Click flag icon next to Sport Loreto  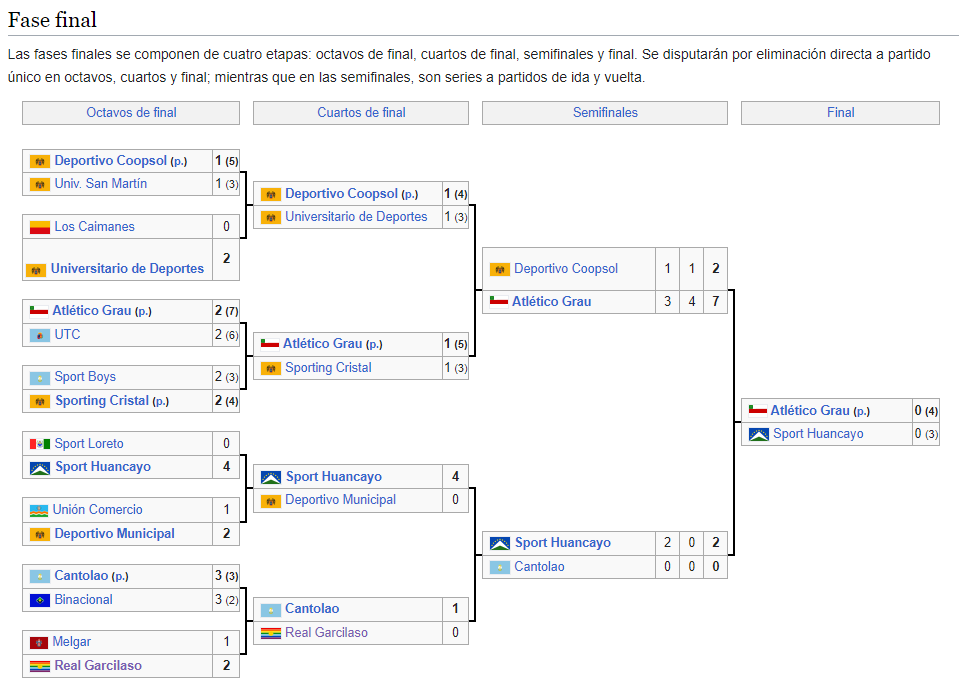40,444
